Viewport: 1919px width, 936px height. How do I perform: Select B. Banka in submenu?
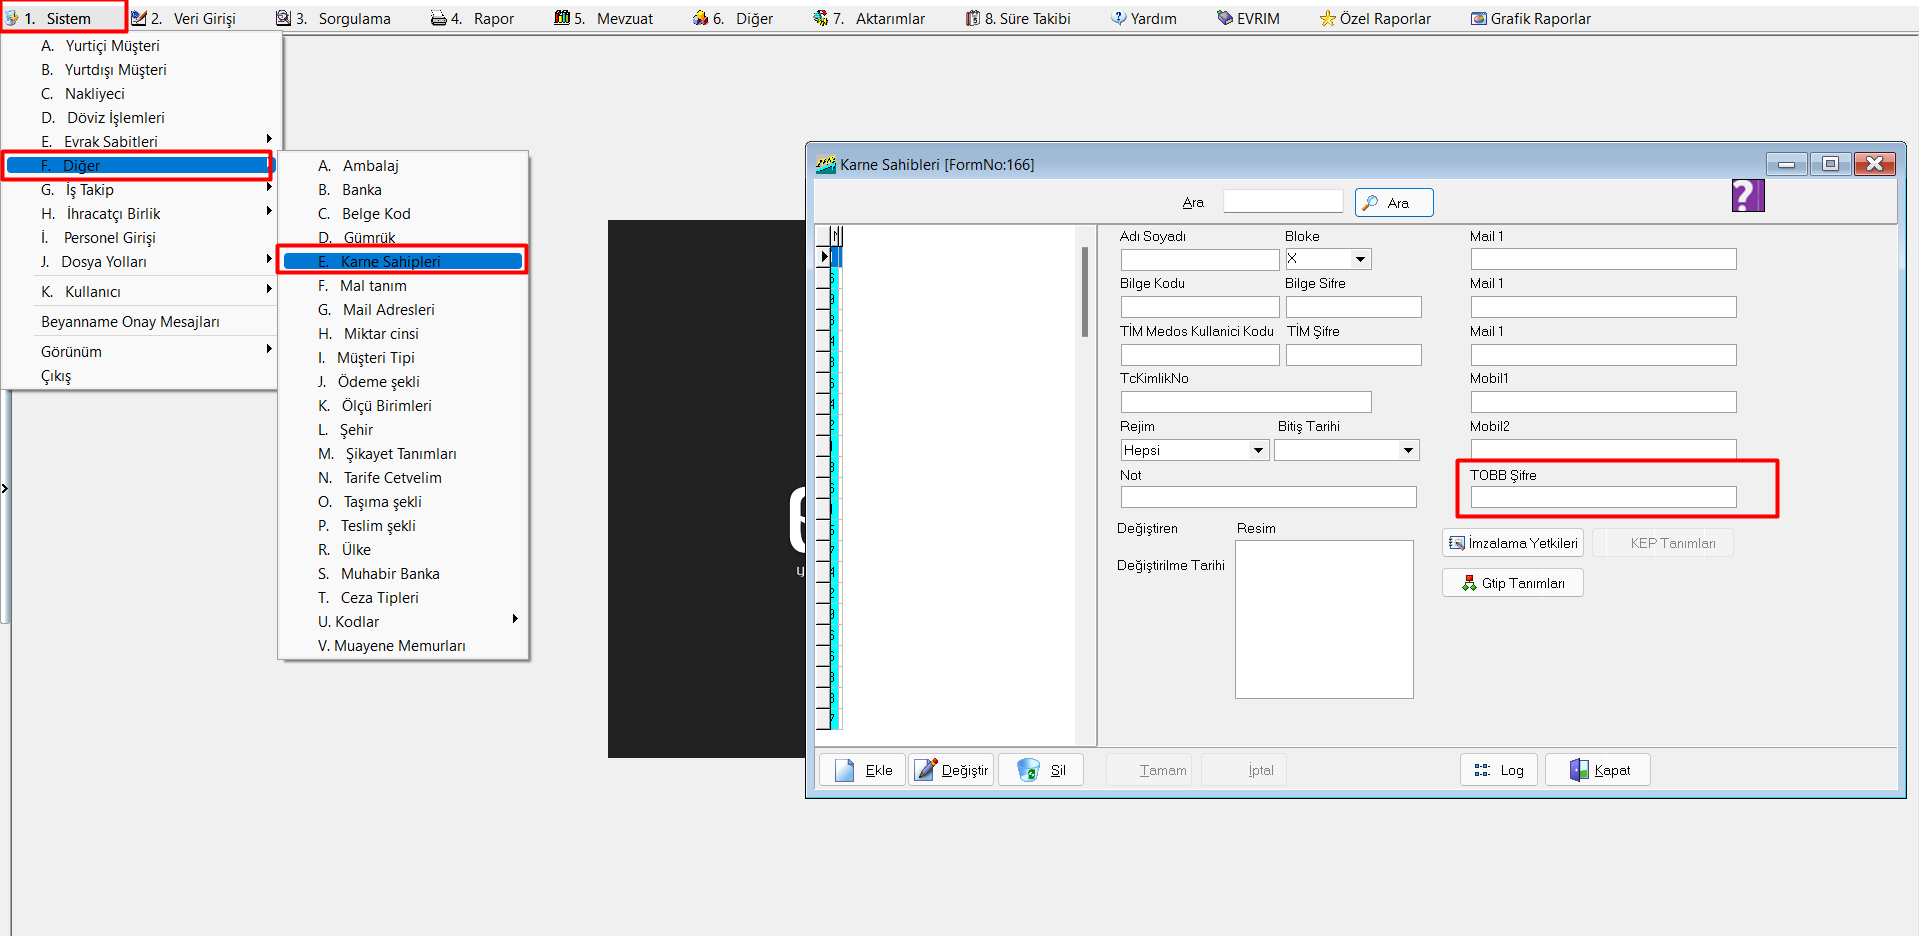pos(403,189)
